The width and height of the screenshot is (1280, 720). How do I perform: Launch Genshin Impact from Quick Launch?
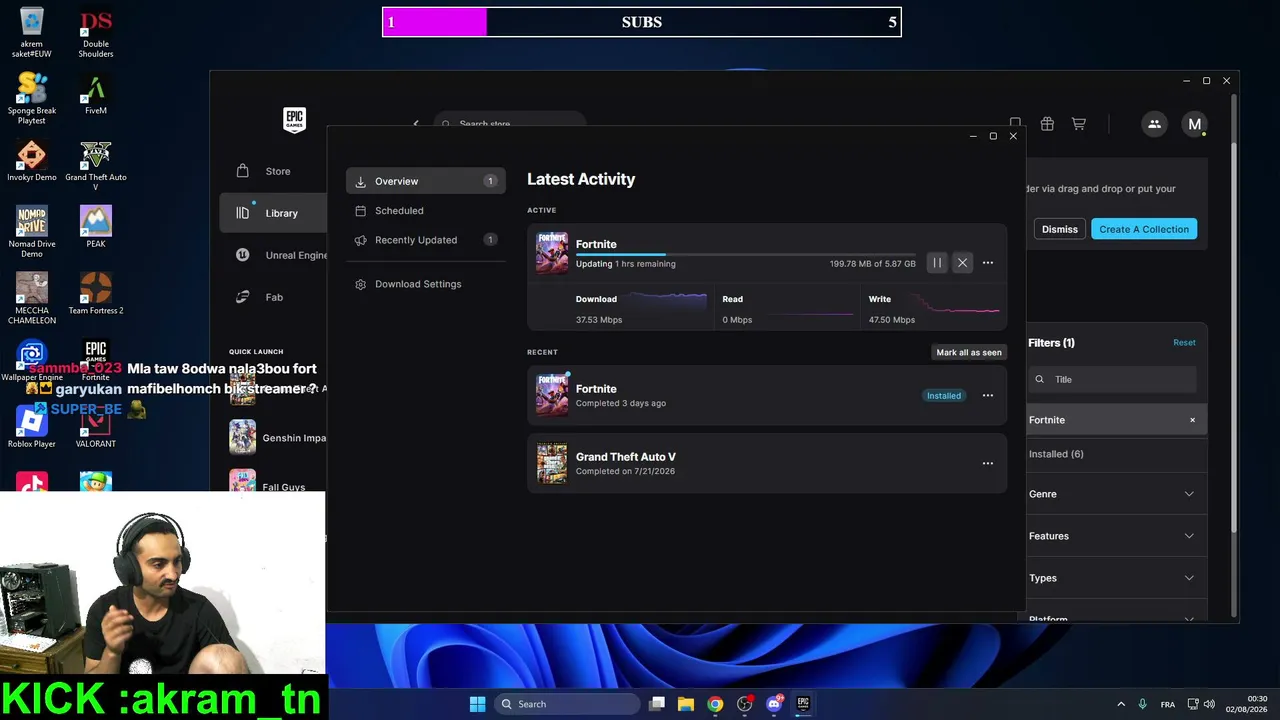coord(277,437)
